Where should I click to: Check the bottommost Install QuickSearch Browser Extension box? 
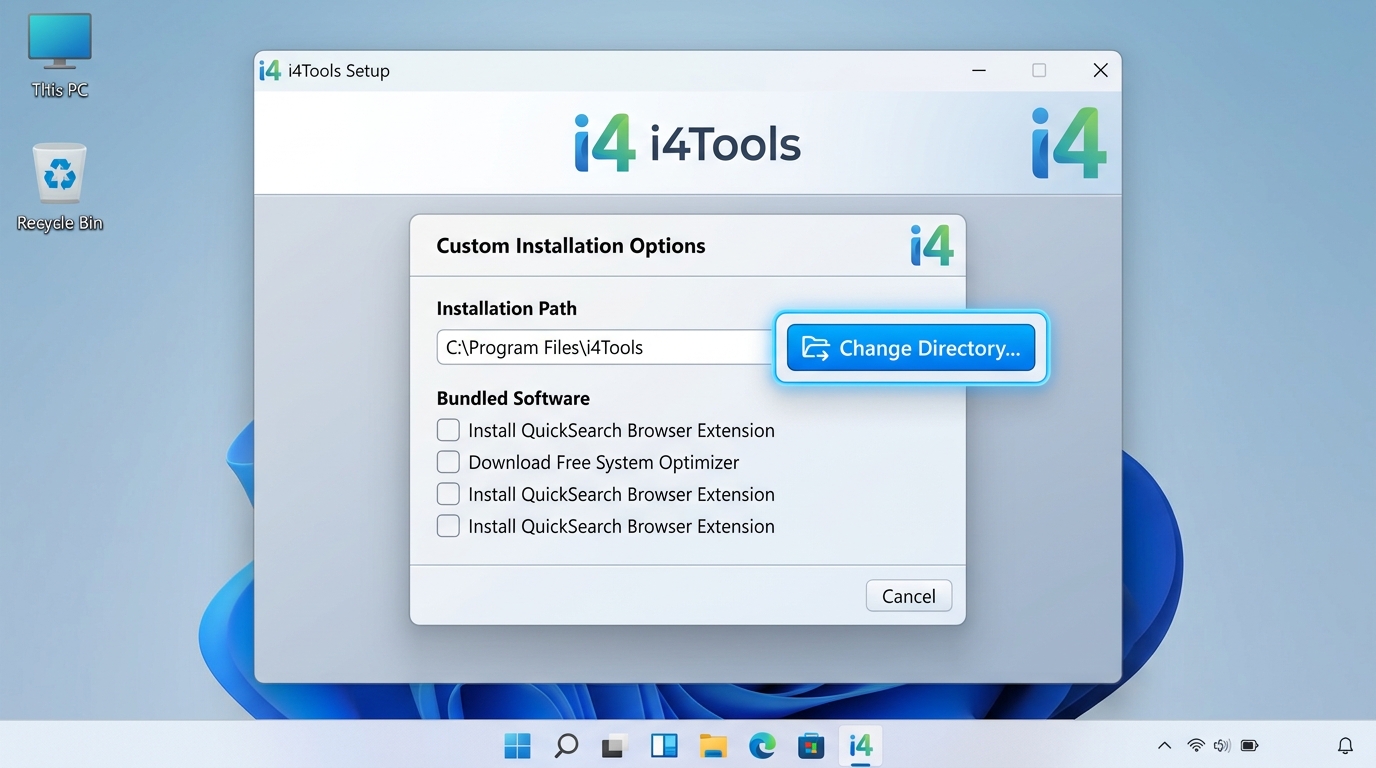(448, 526)
